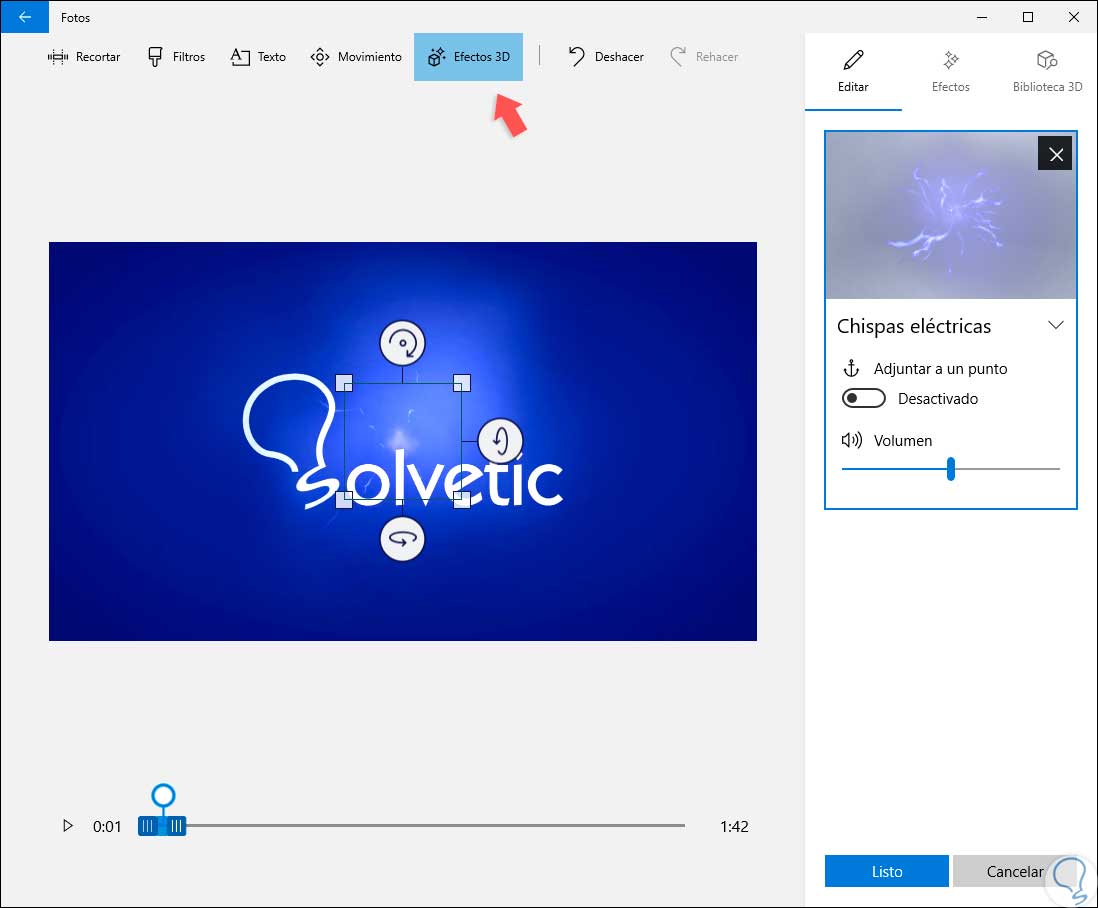Switch to the Efectos tab
This screenshot has width=1098, height=908.
[x=950, y=71]
